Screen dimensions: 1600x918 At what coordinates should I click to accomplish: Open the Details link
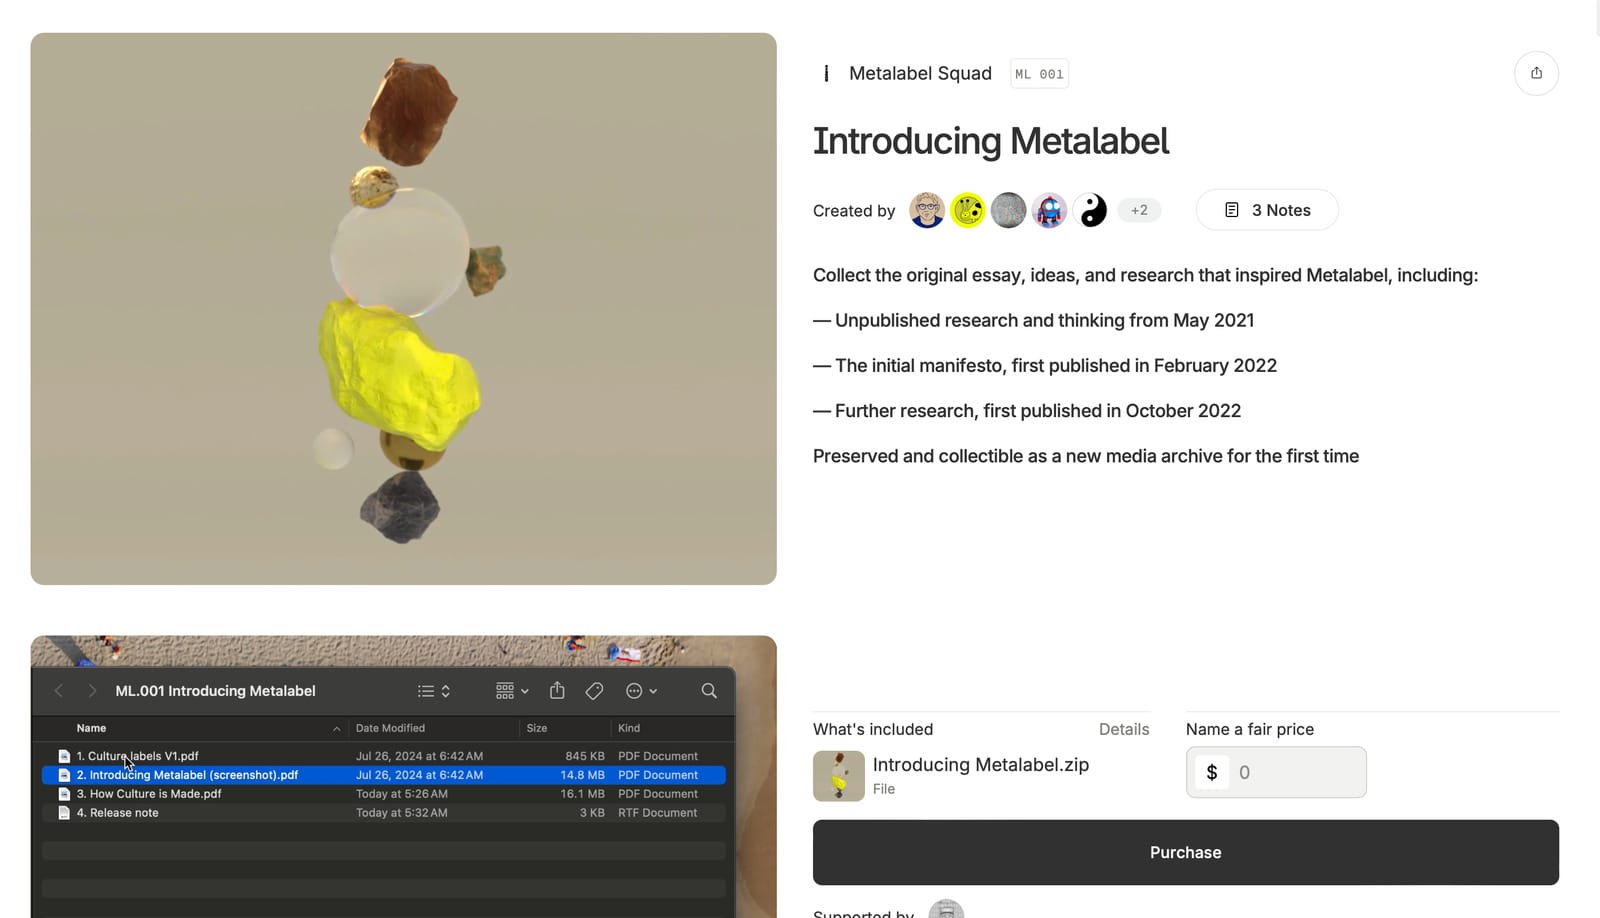tap(1124, 729)
